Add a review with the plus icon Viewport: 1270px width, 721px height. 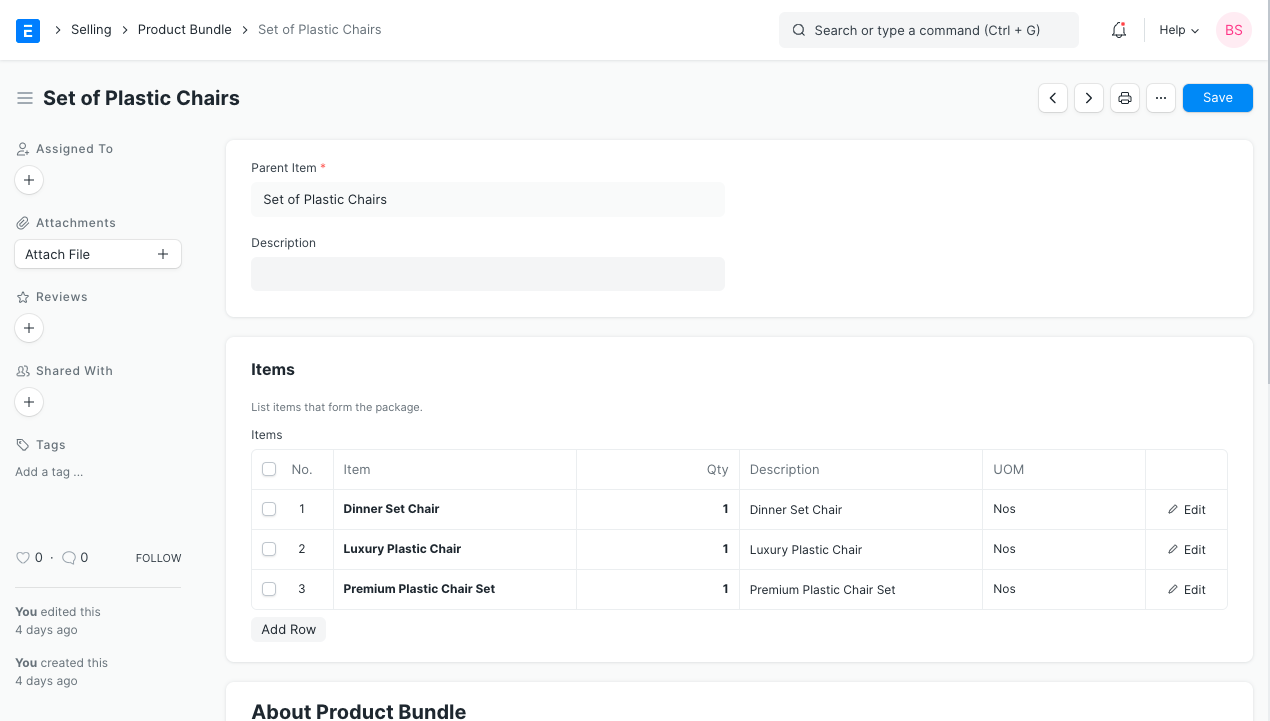coord(29,328)
